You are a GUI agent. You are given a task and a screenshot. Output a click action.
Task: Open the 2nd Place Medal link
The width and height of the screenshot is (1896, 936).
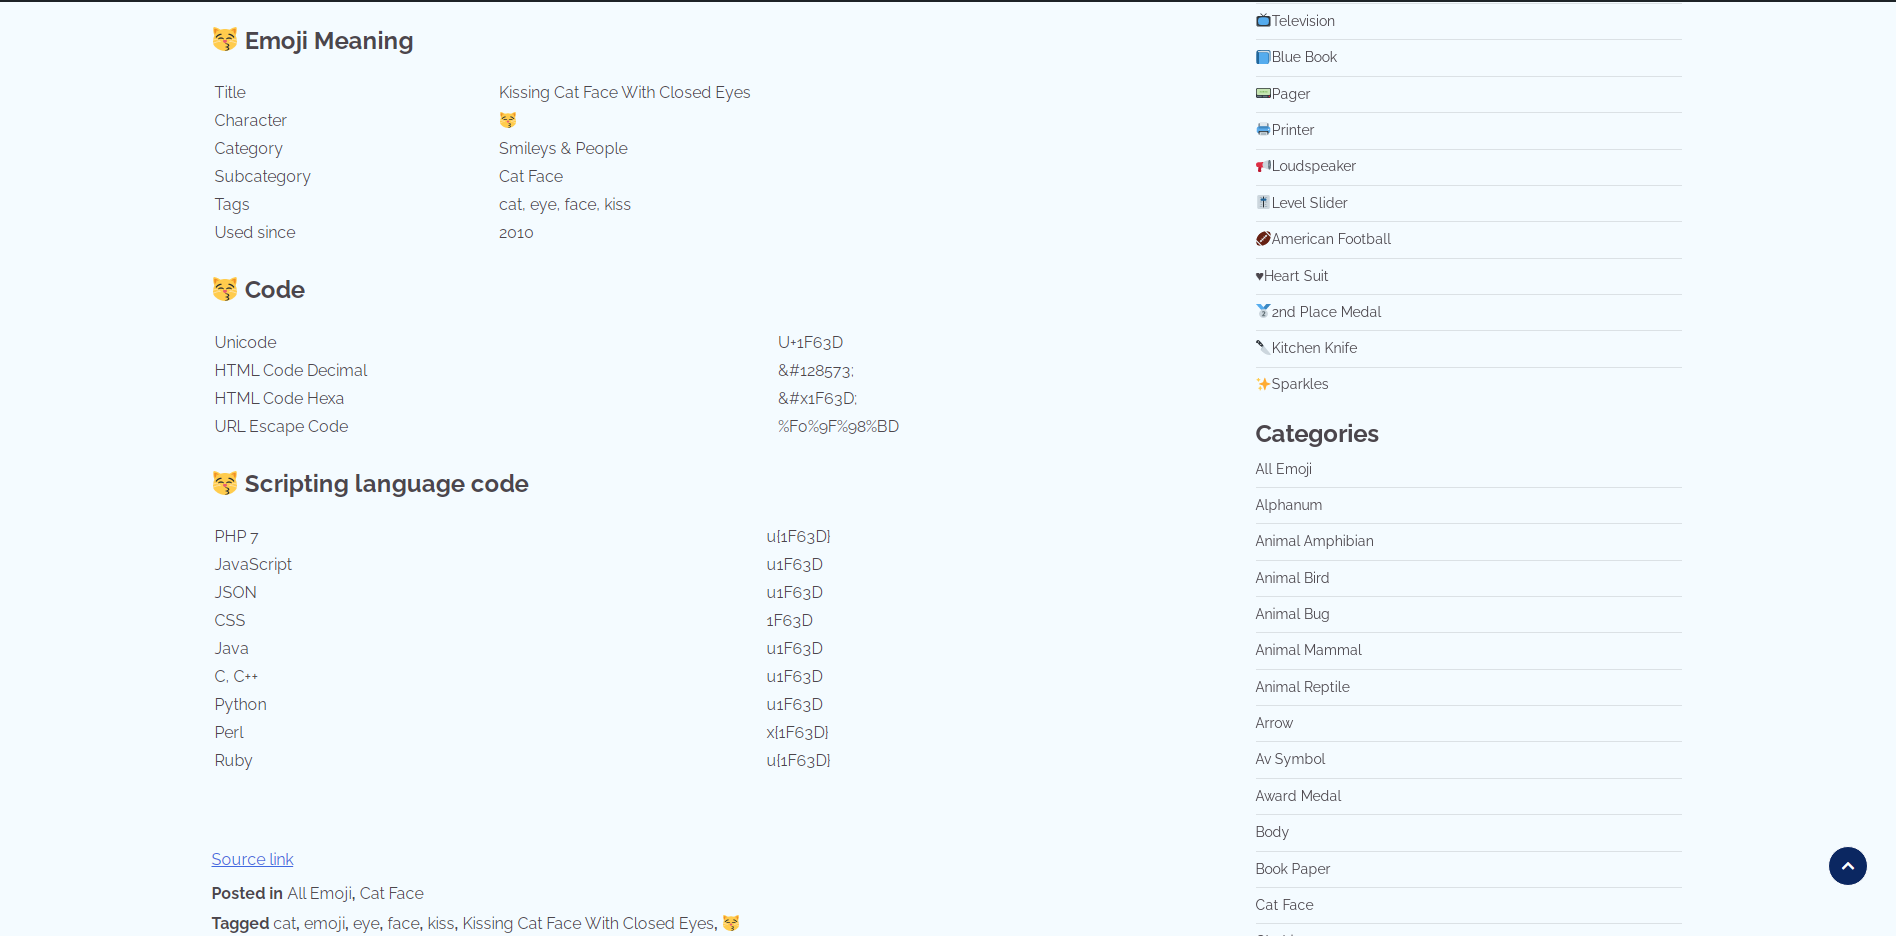pos(1326,312)
